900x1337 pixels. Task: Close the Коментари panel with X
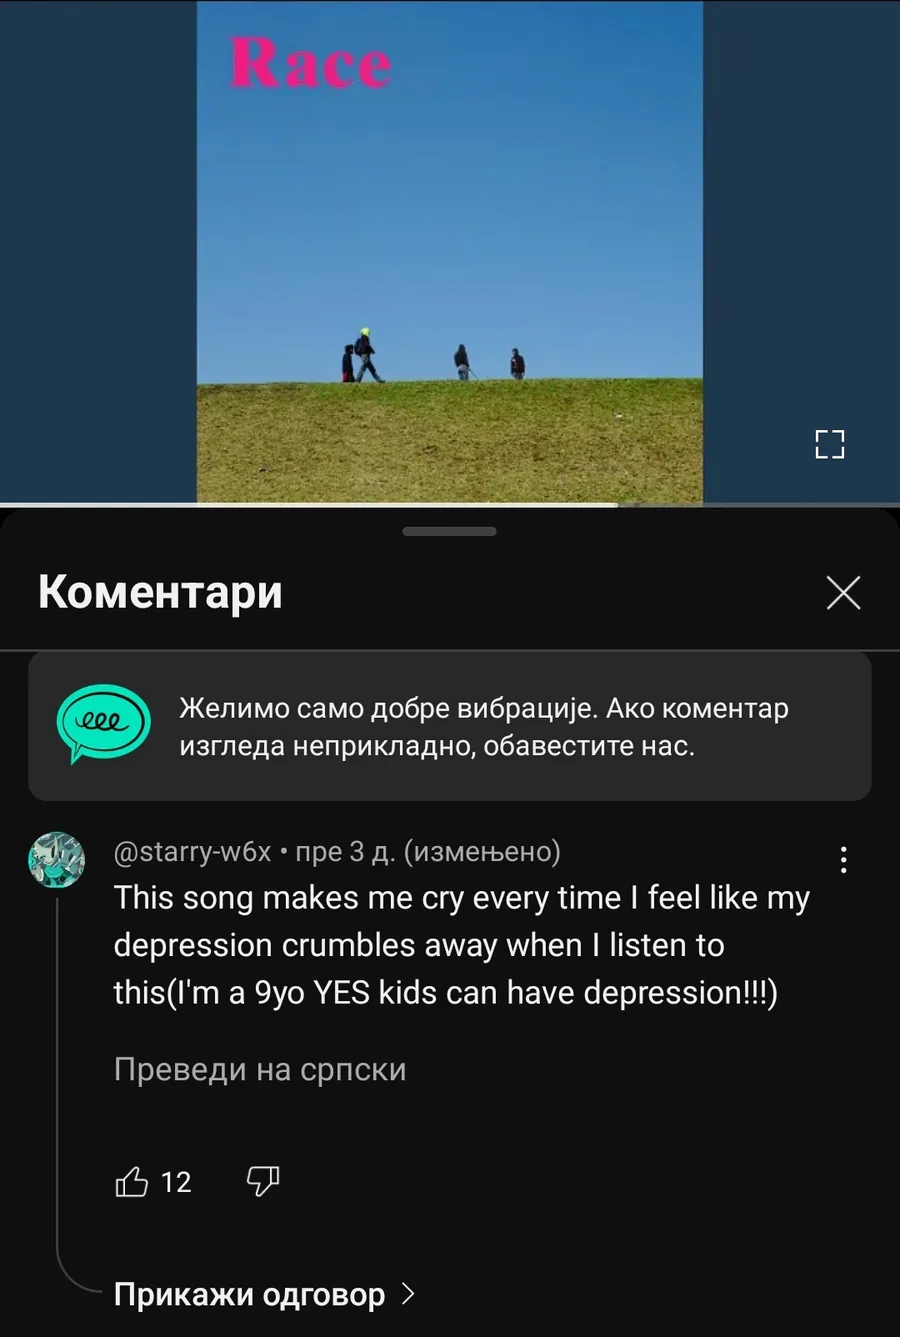click(x=843, y=593)
